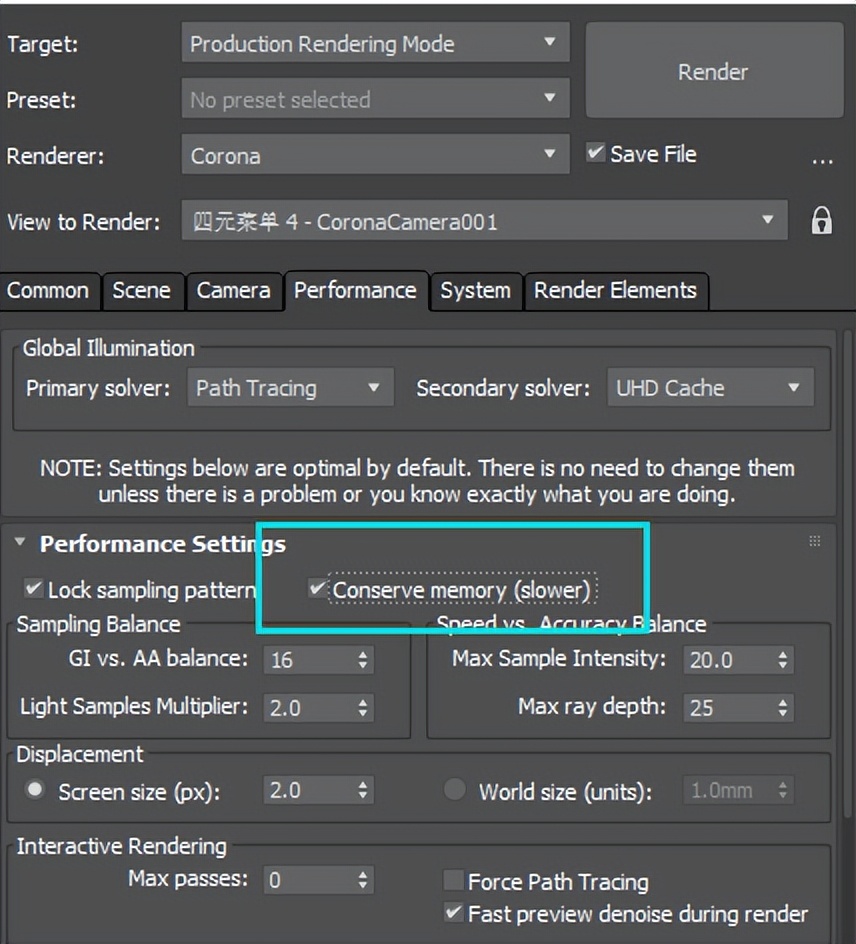856x944 pixels.
Task: Open Secondary solver dropdown
Action: 710,387
